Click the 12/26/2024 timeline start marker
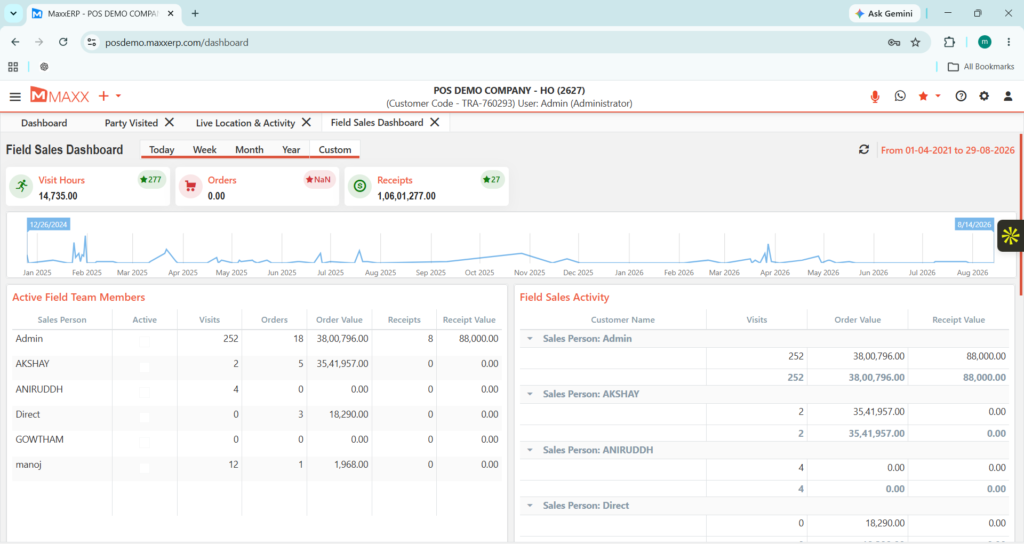 click(48, 225)
